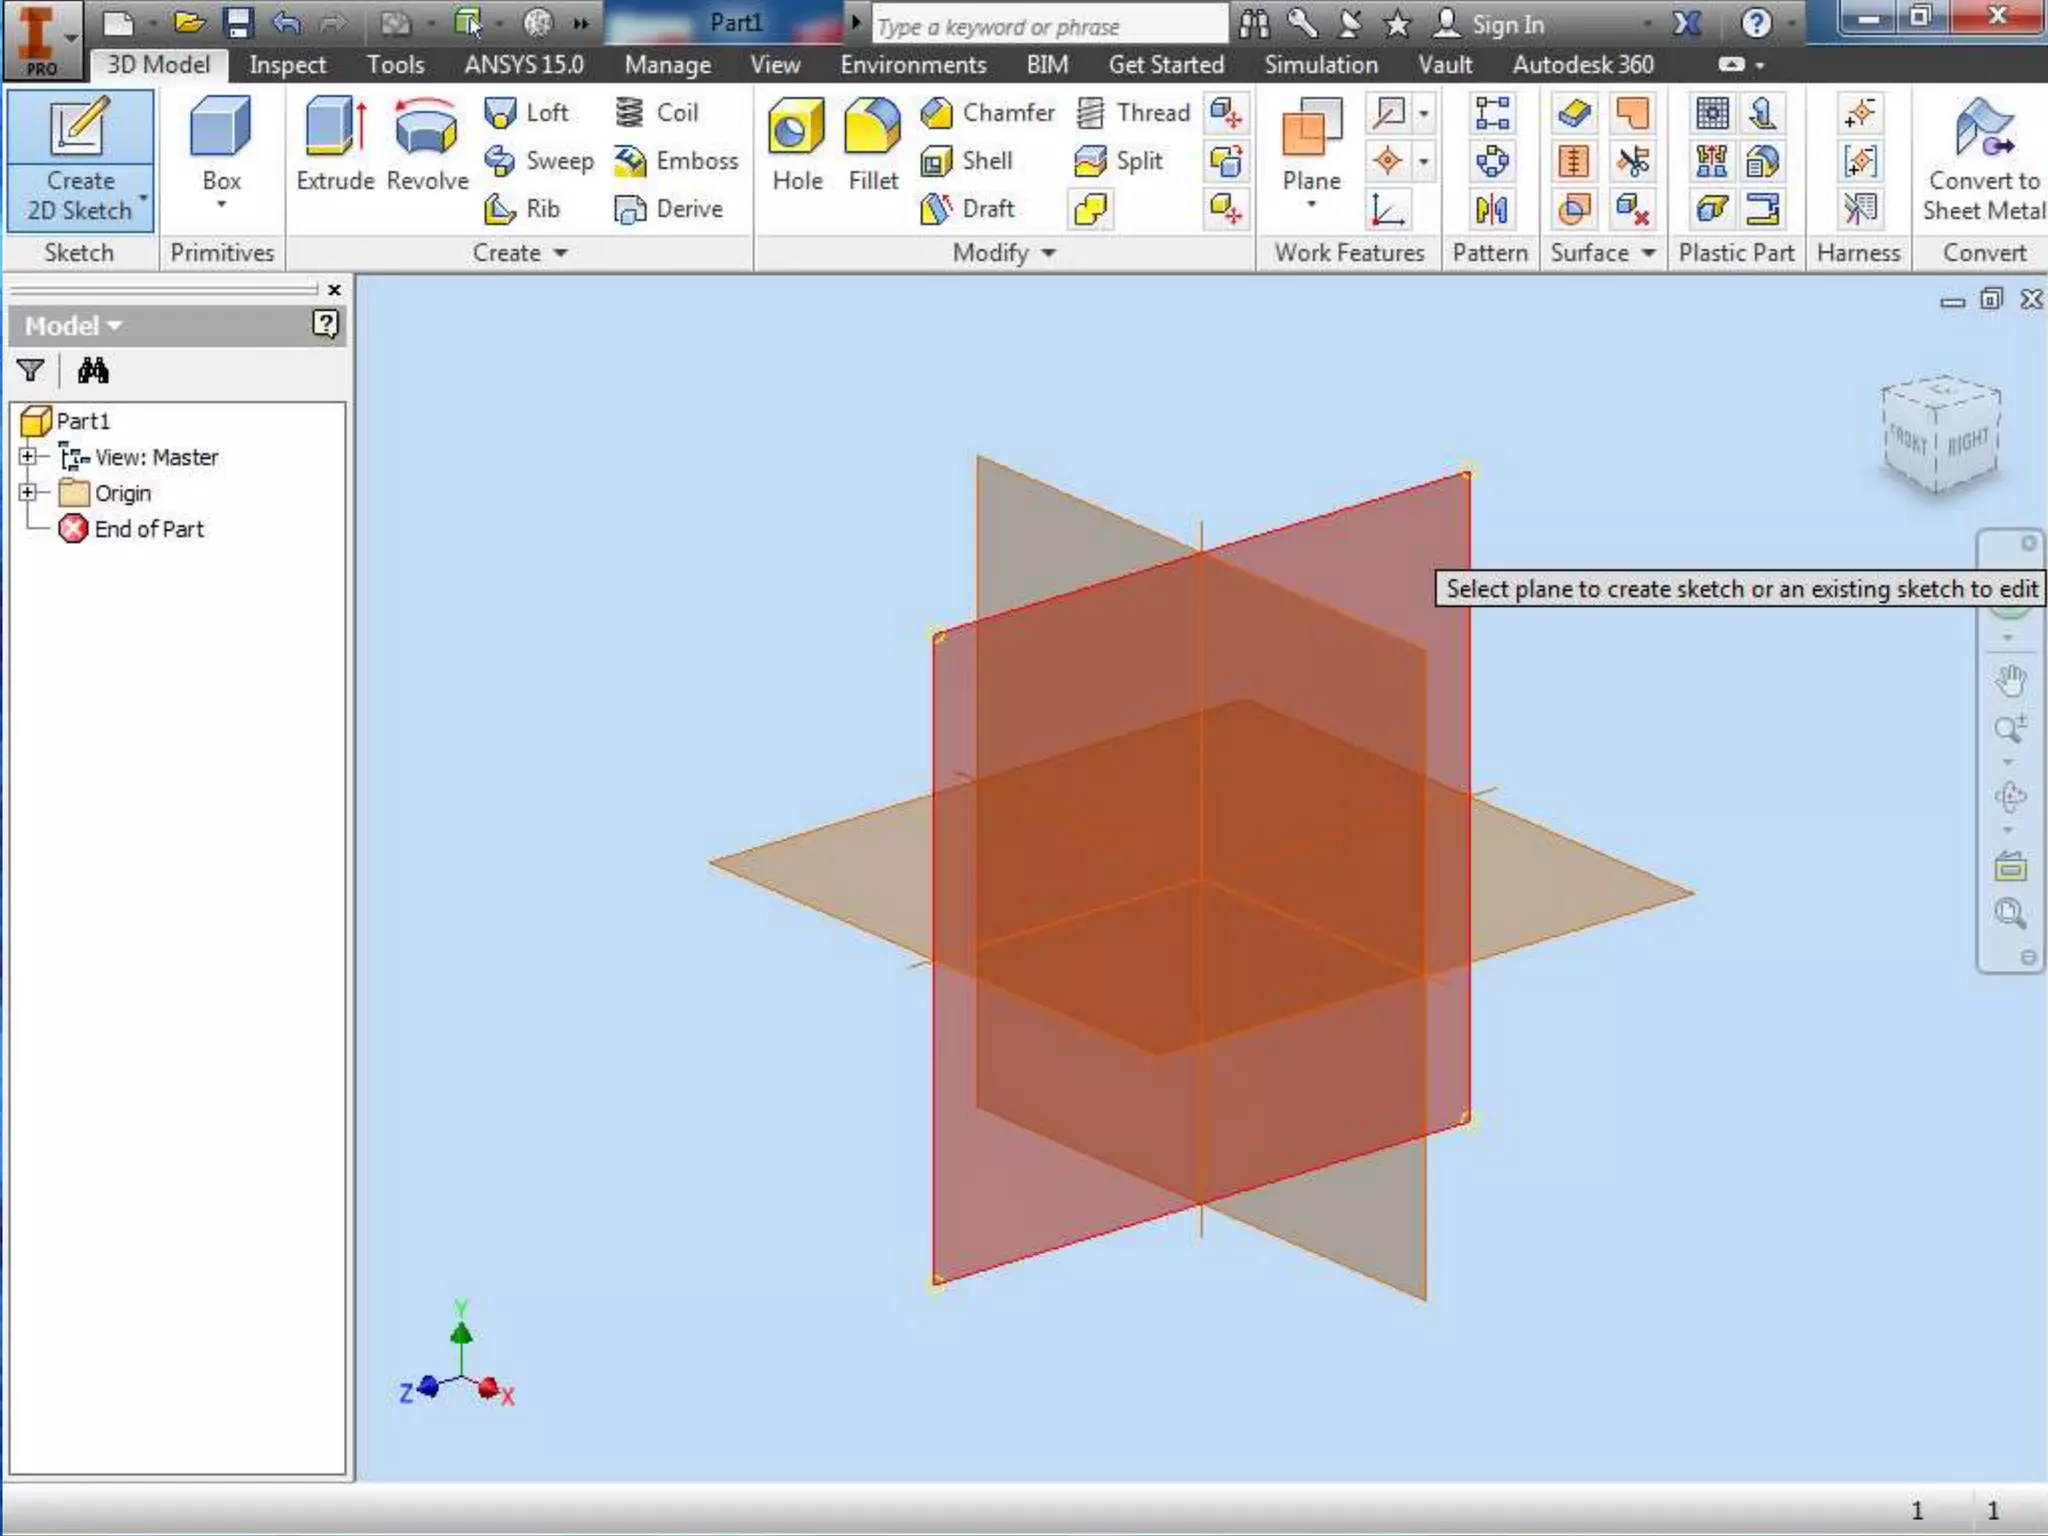This screenshot has height=1536, width=2048.
Task: Open the model browser filter icon
Action: [x=30, y=371]
